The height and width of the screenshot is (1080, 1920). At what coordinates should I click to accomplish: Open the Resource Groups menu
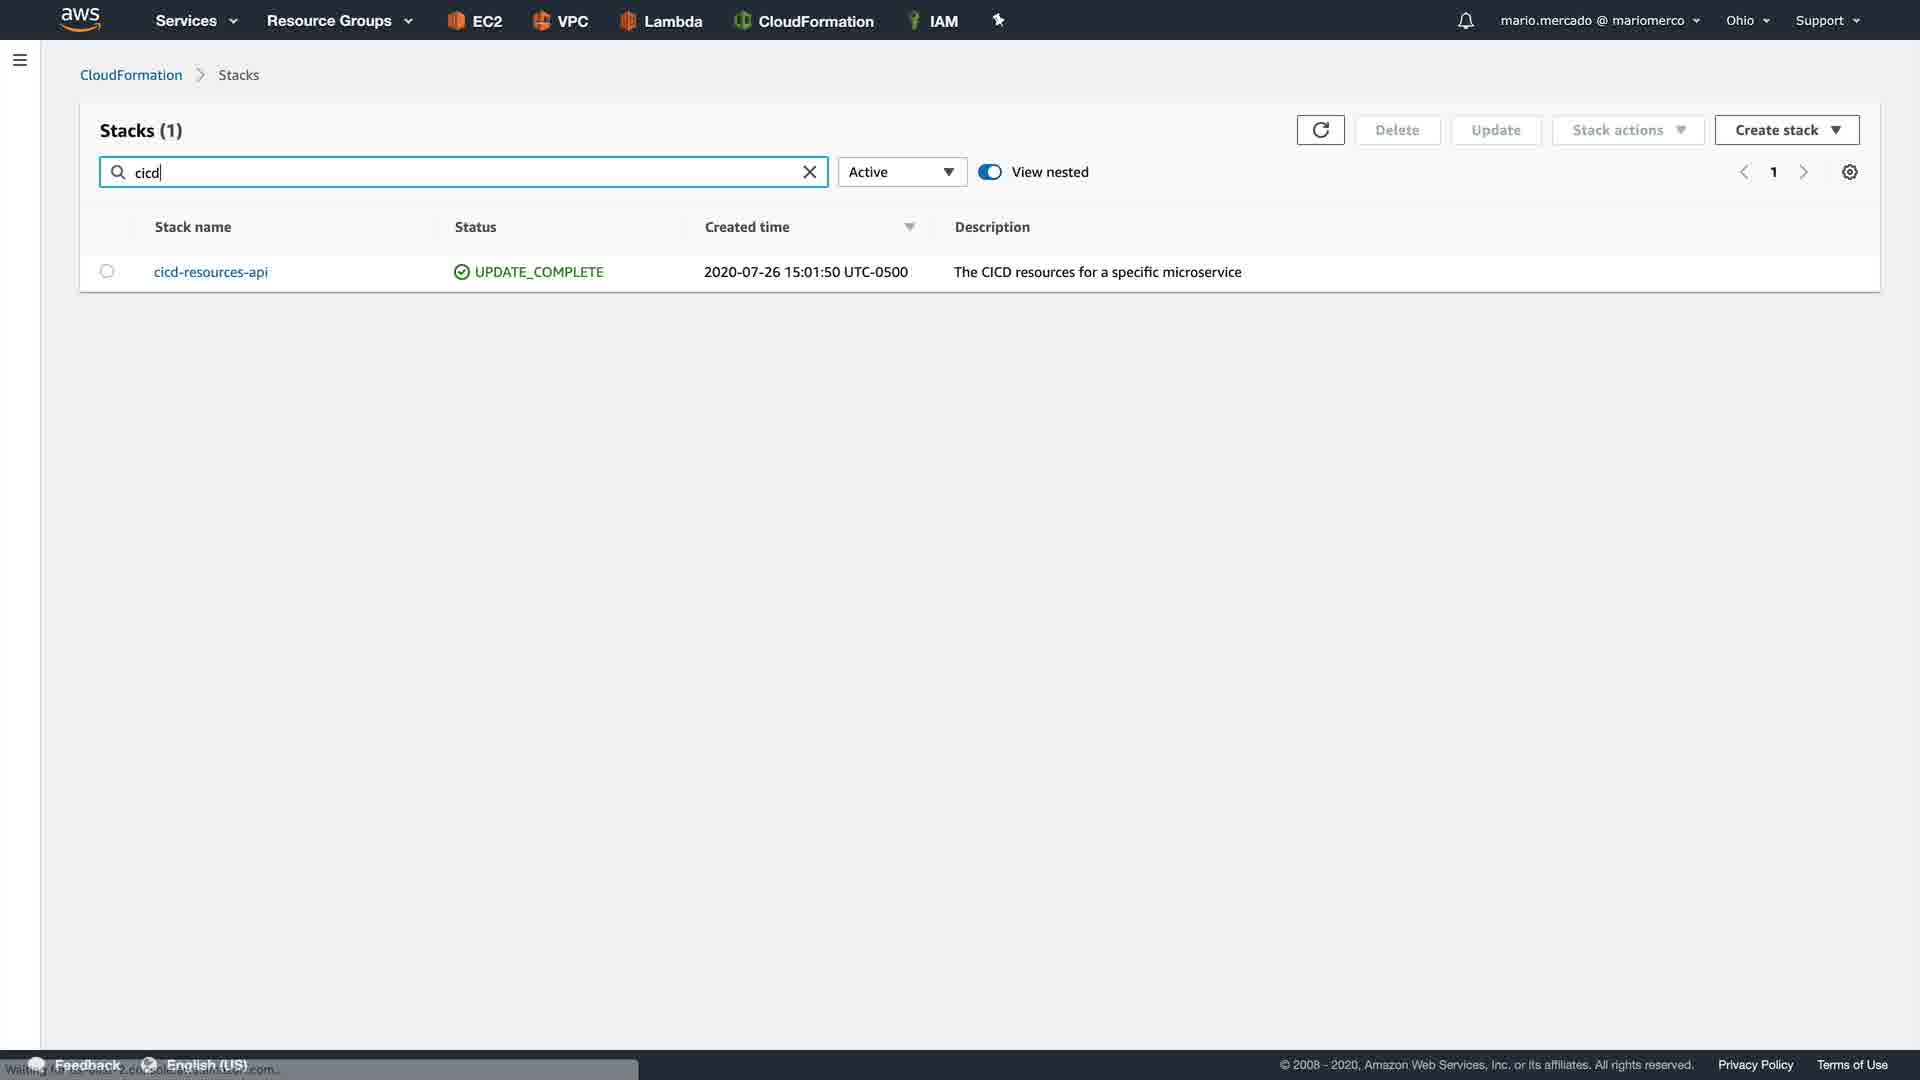pyautogui.click(x=339, y=20)
